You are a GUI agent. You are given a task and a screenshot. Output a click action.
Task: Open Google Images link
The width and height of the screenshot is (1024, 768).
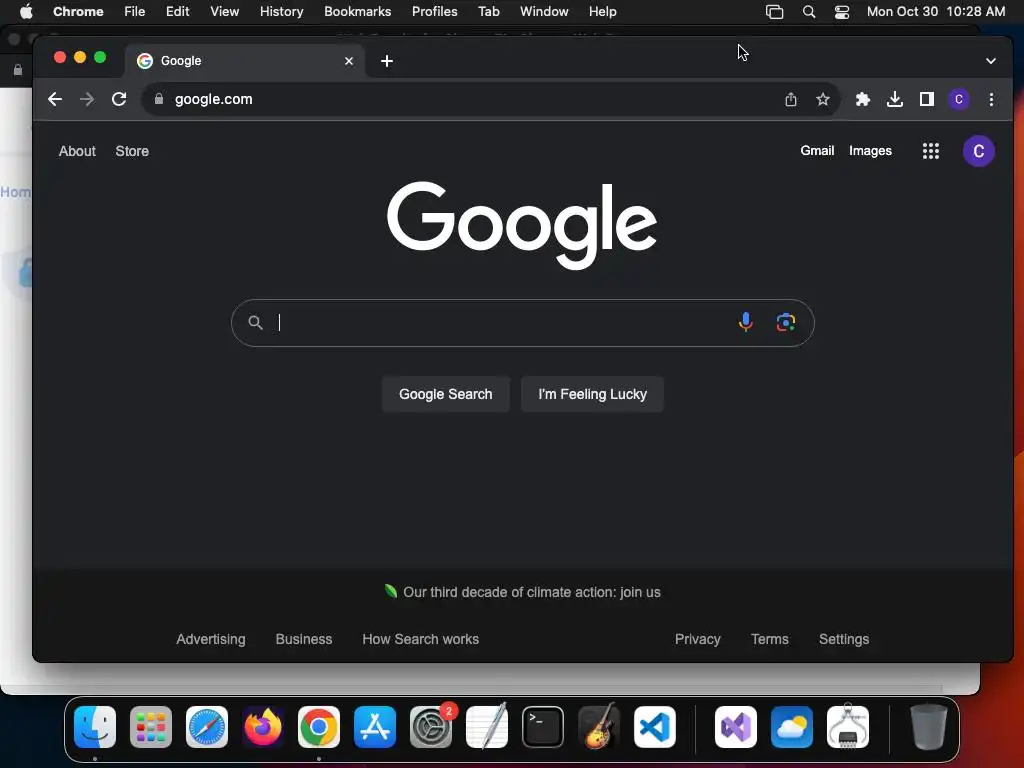[x=870, y=150]
